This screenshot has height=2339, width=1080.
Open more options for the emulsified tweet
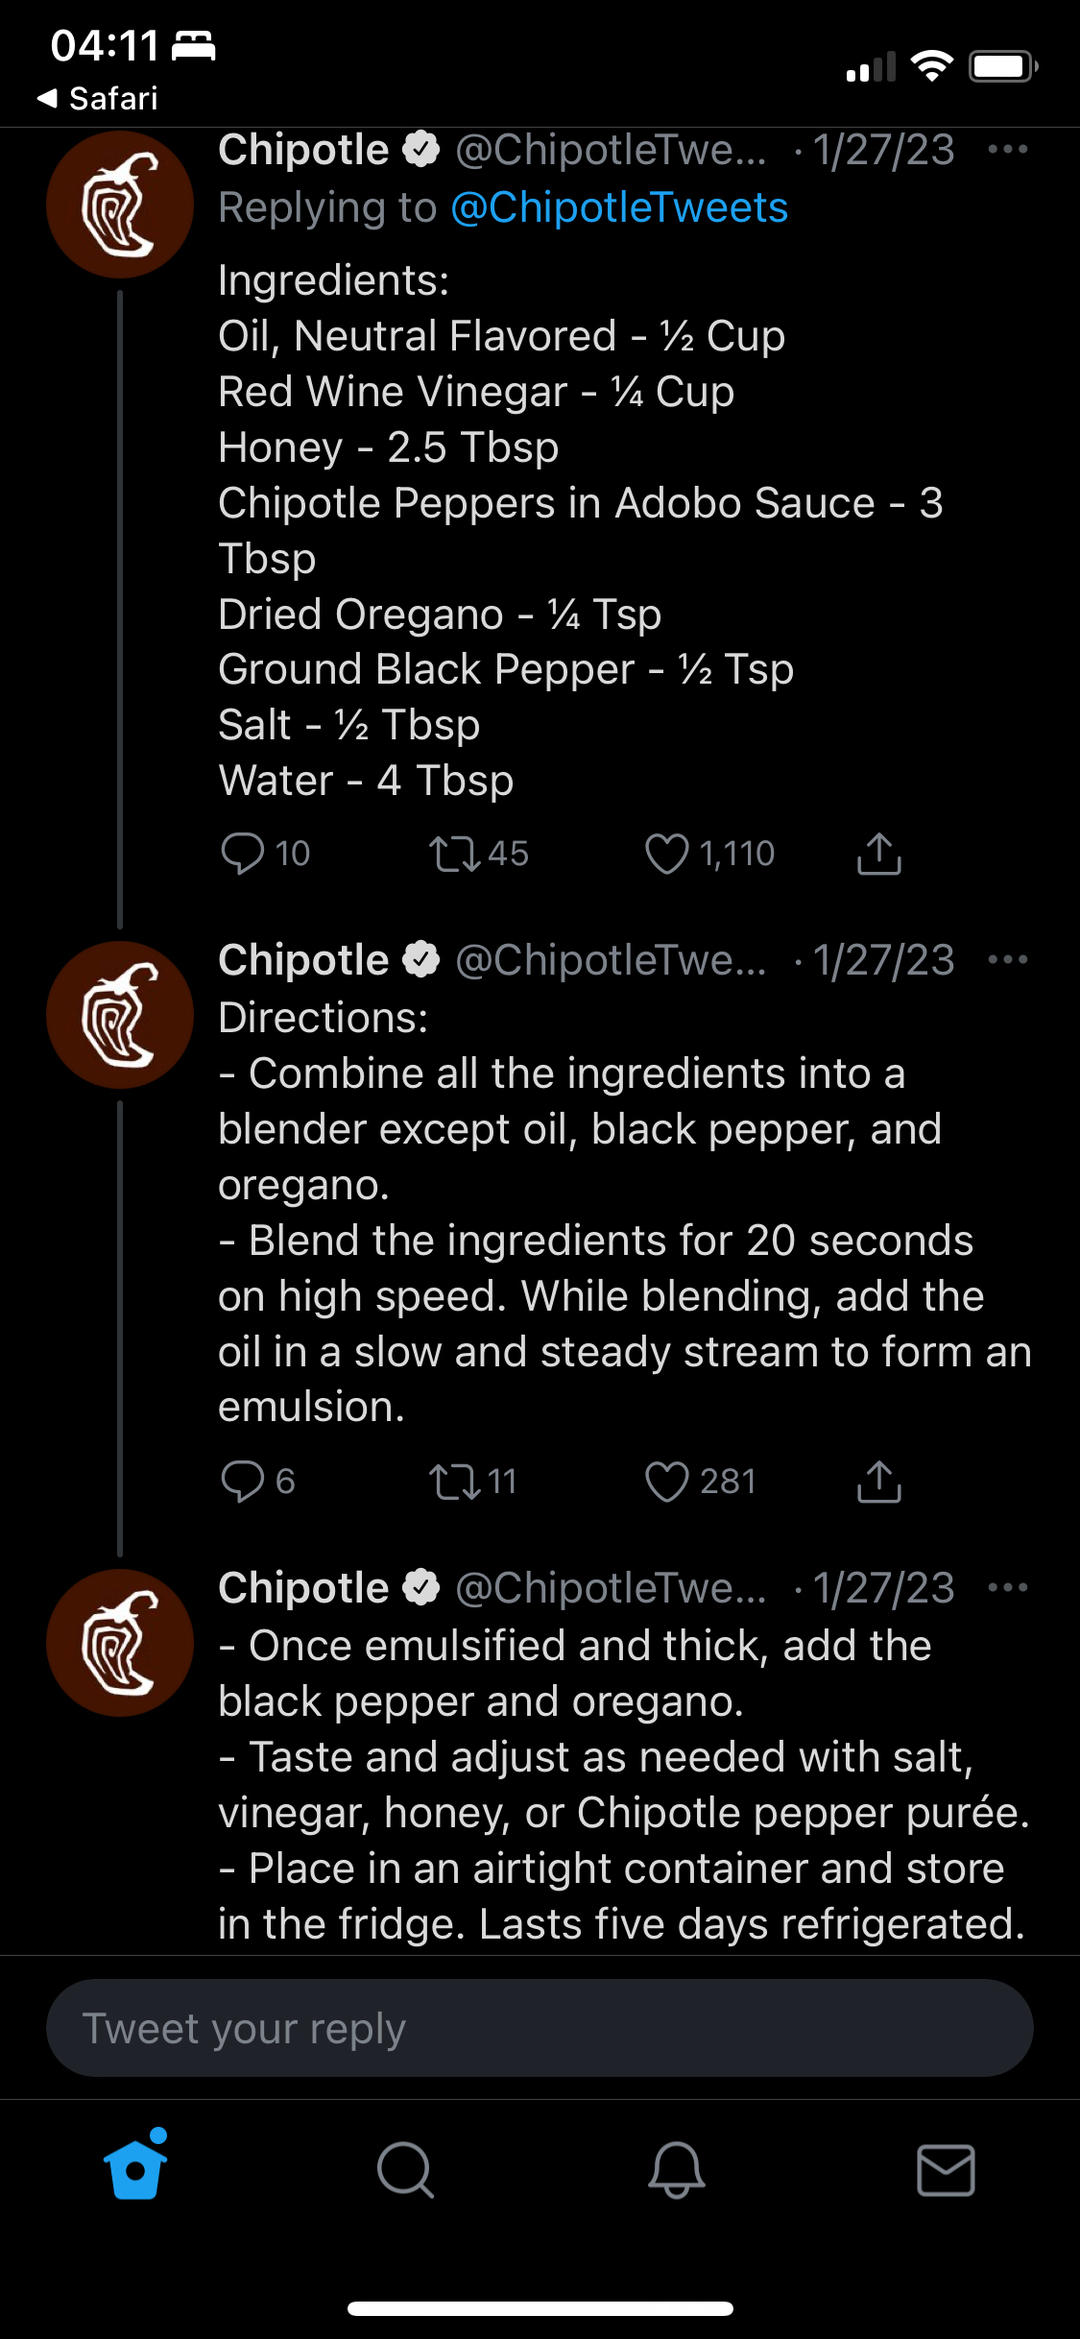click(x=1007, y=1588)
